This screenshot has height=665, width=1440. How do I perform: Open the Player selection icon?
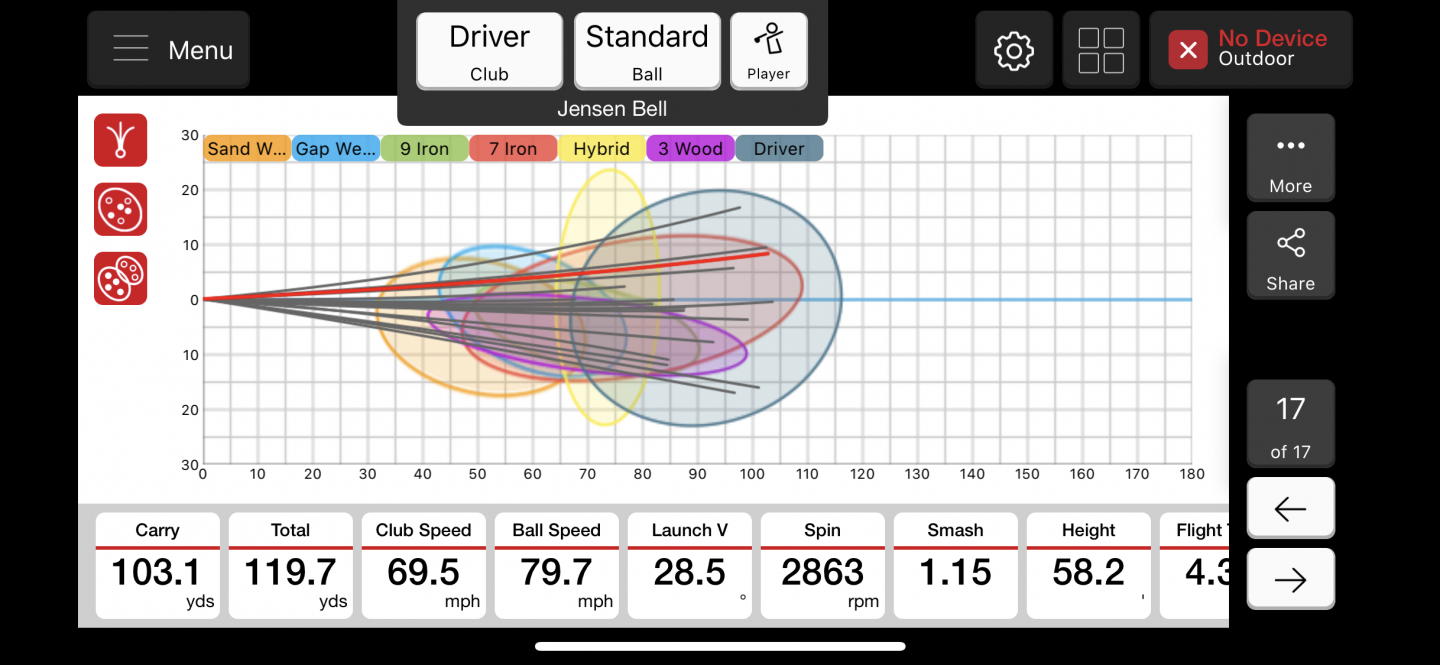(x=768, y=51)
